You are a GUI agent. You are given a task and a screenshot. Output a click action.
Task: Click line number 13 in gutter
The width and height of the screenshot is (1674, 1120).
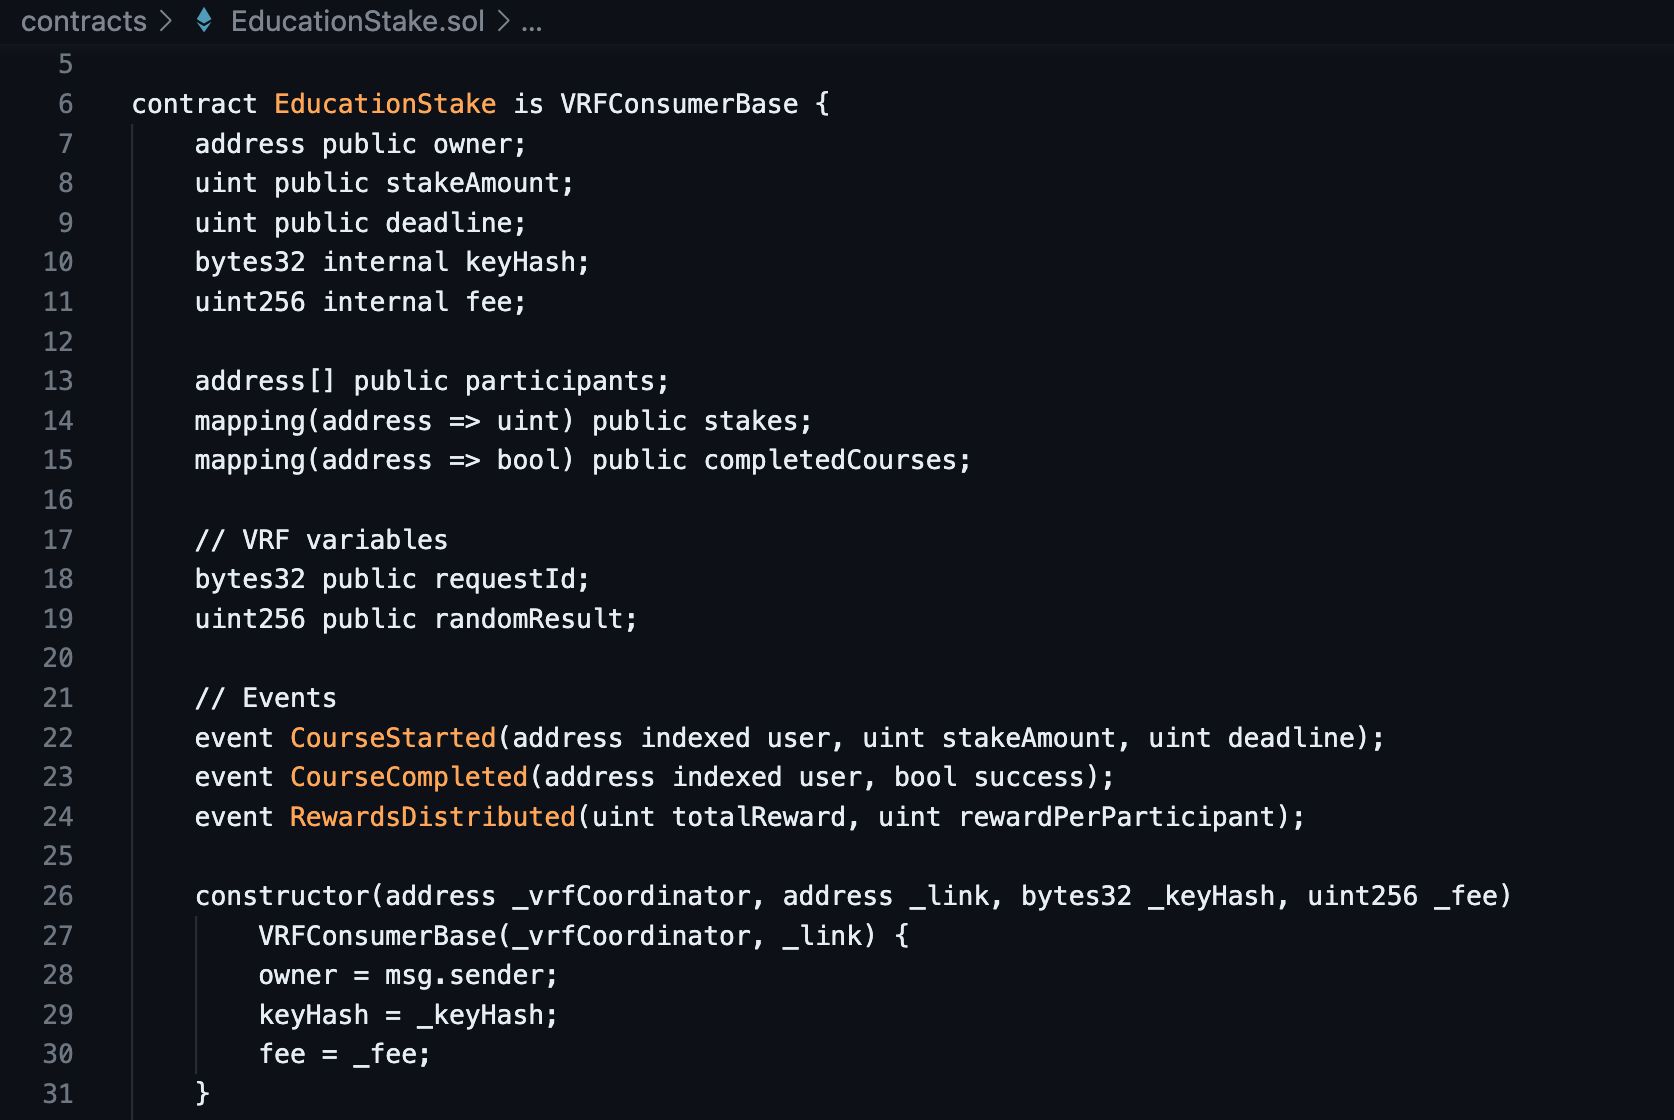point(58,381)
